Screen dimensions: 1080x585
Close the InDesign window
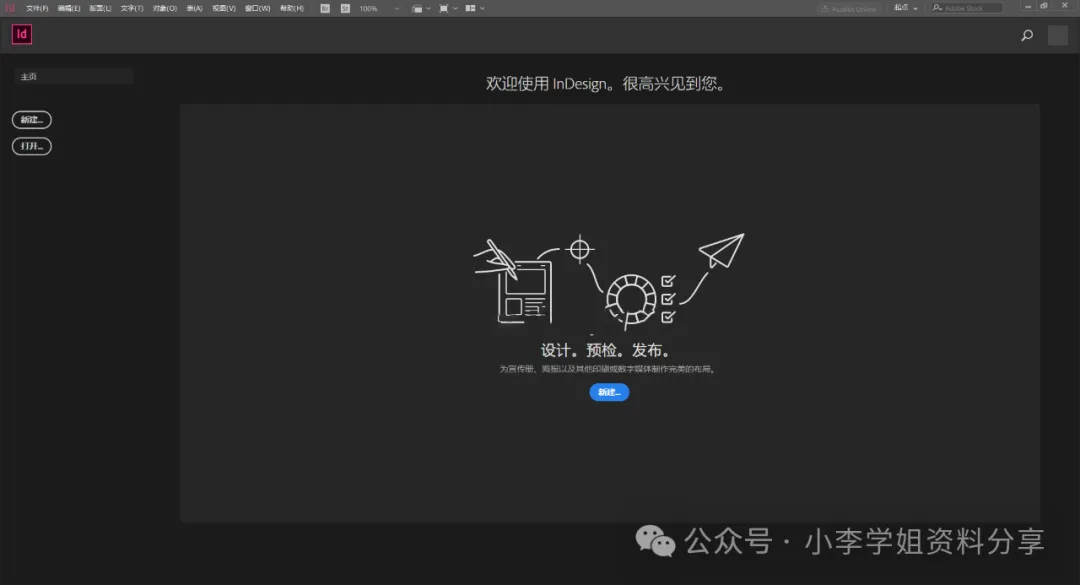point(1064,6)
